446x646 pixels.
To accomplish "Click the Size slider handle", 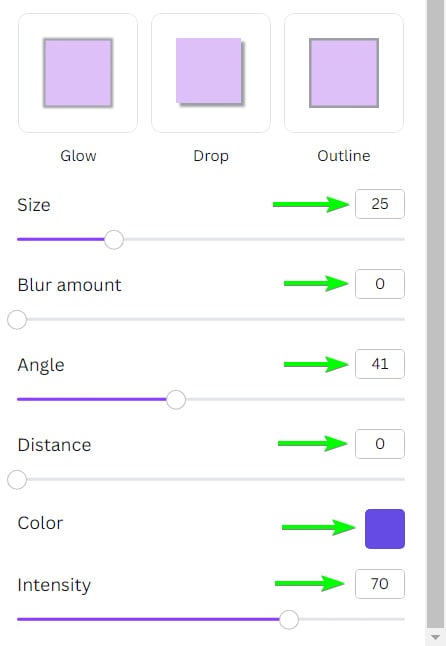I will click(x=114, y=239).
